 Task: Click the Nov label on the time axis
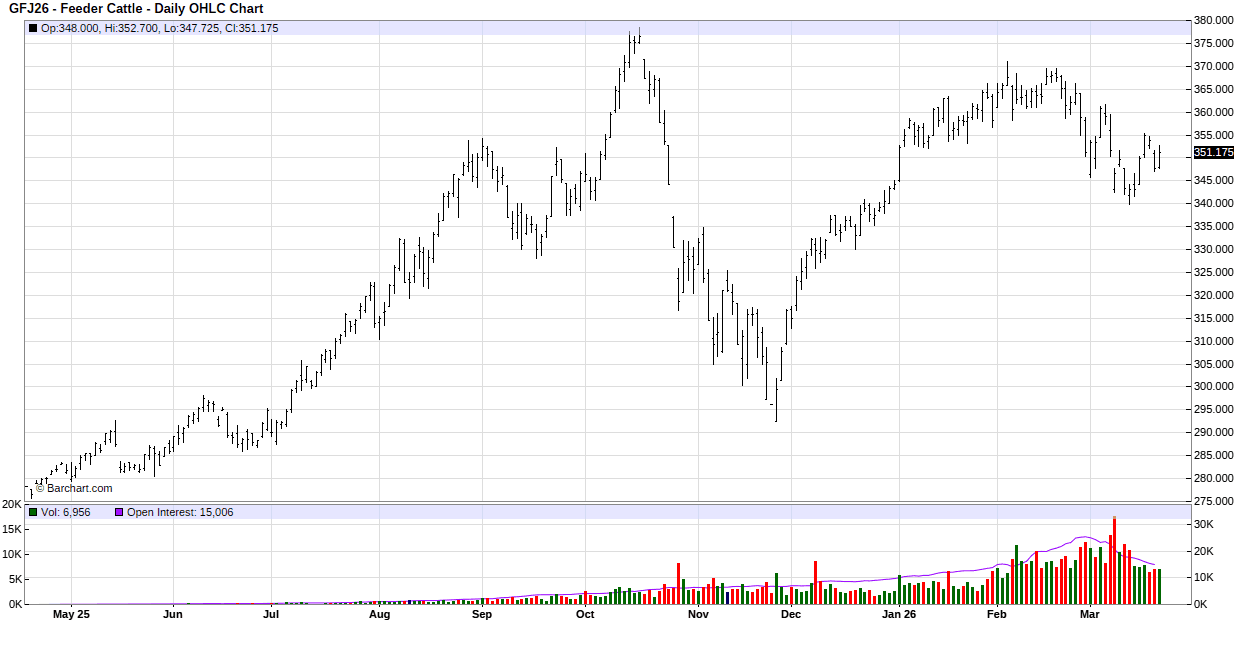pyautogui.click(x=698, y=615)
